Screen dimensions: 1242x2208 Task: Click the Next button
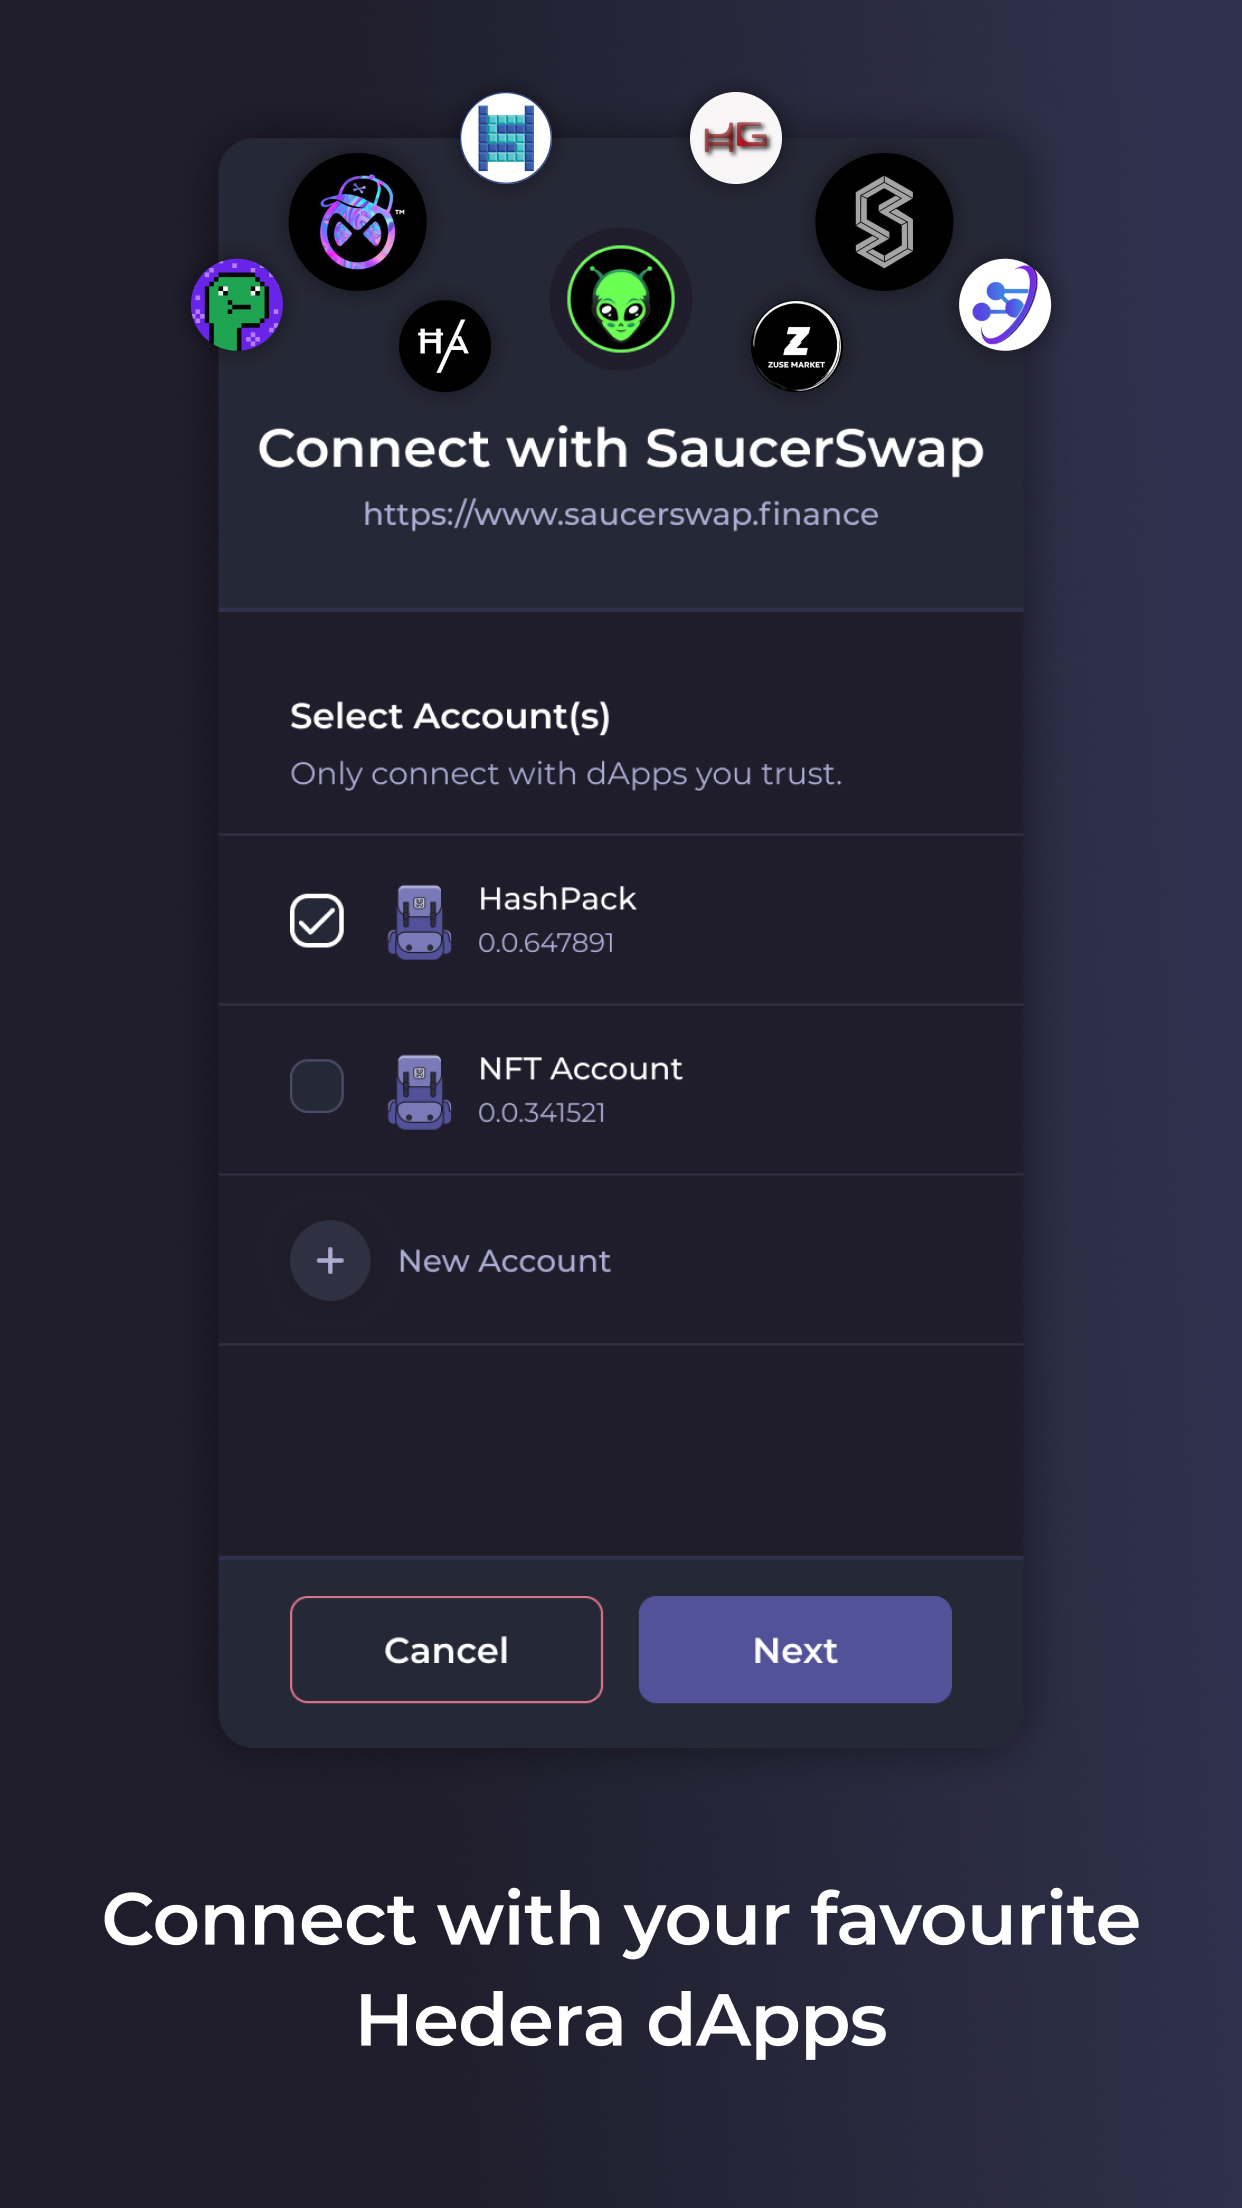point(795,1650)
